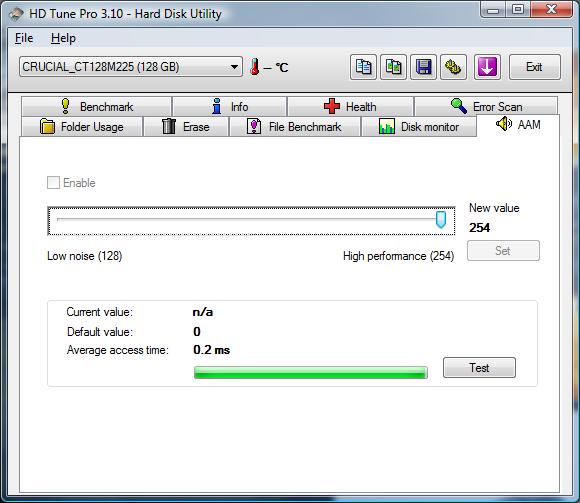Switch to the Health tab
This screenshot has width=580, height=503.
click(350, 107)
